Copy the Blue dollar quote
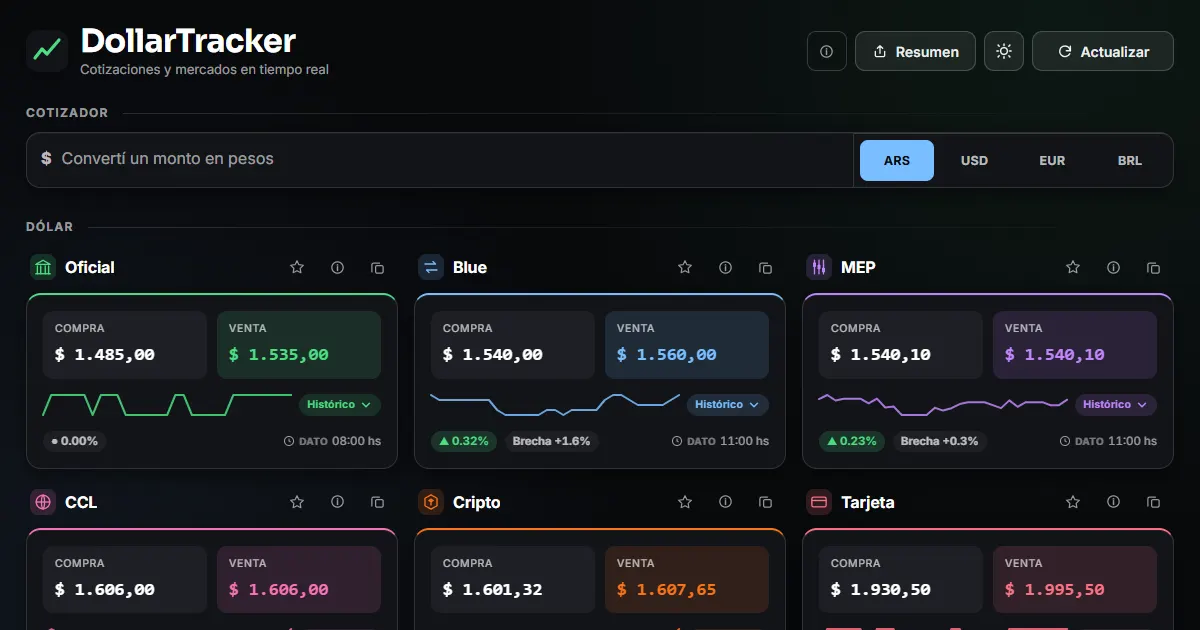1200x630 pixels. coord(765,267)
